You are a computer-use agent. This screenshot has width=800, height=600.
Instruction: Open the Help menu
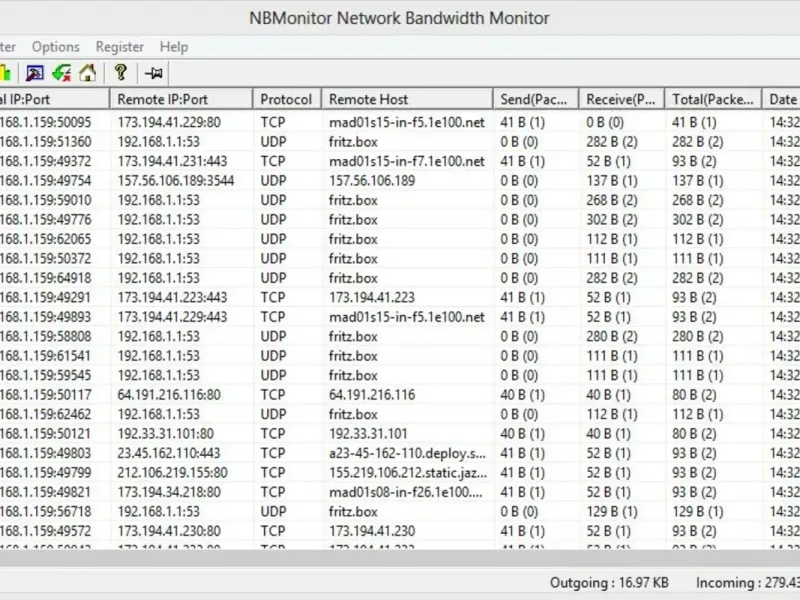pyautogui.click(x=174, y=47)
